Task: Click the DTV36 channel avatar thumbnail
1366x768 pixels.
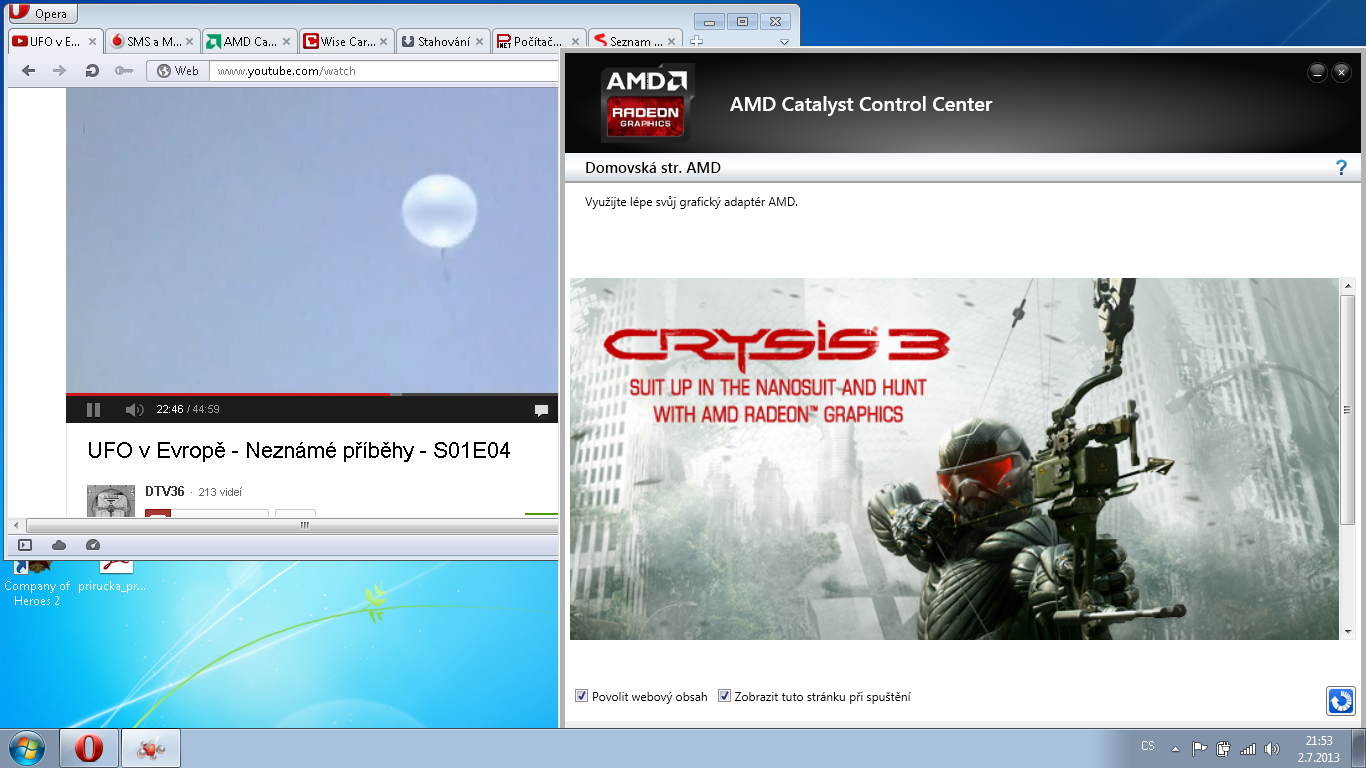Action: (x=111, y=501)
